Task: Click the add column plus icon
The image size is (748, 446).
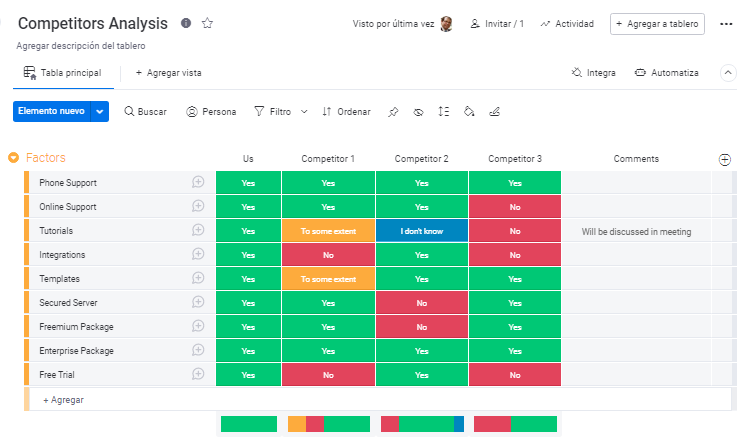Action: click(x=725, y=159)
